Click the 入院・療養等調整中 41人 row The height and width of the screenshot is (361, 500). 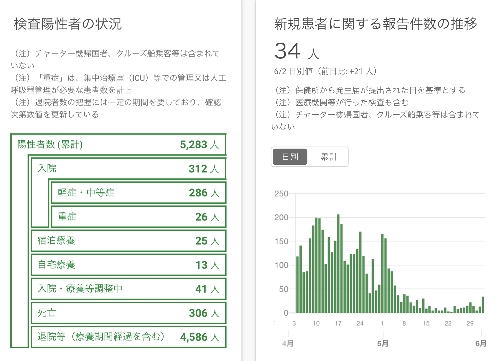pos(128,289)
